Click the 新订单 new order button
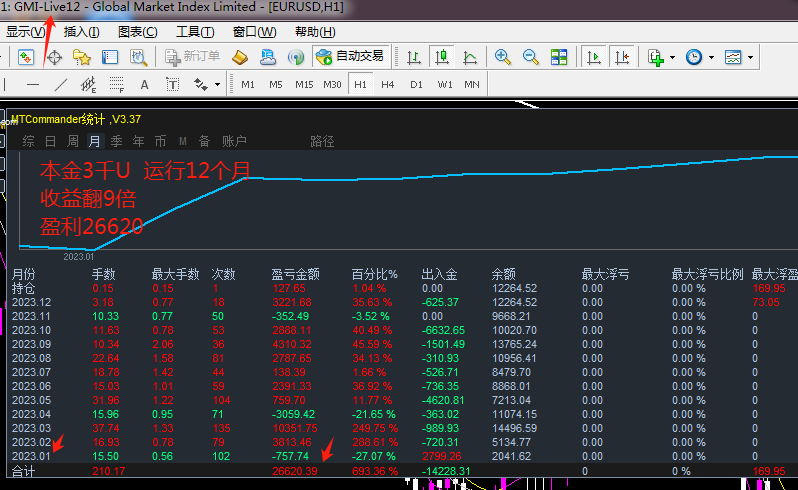The height and width of the screenshot is (490, 798). (x=192, y=57)
